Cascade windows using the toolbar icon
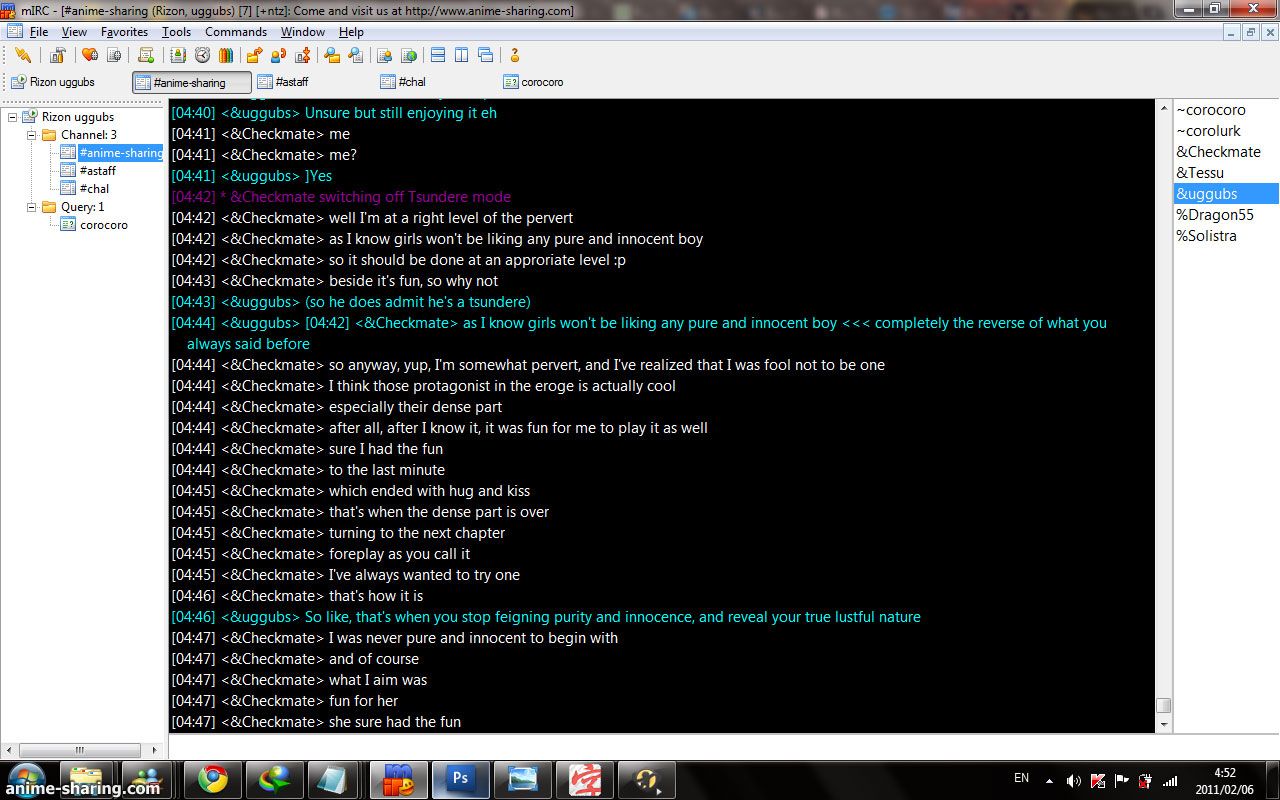 tap(485, 55)
